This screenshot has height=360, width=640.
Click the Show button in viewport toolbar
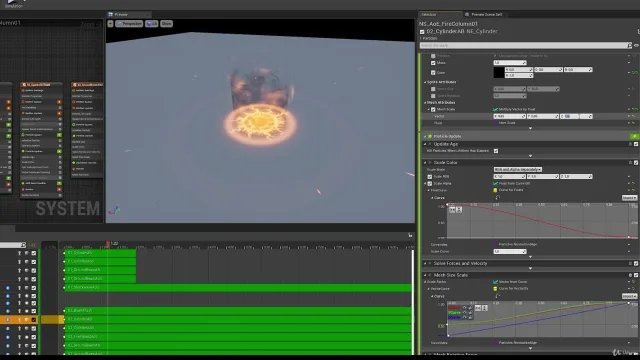point(167,24)
